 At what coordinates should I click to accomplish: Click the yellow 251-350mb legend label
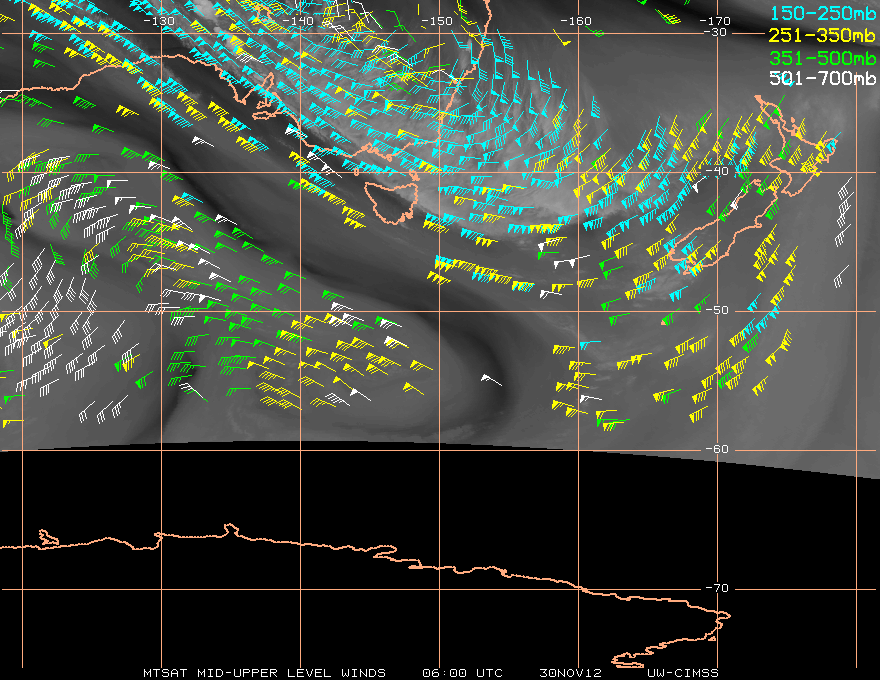pos(822,35)
